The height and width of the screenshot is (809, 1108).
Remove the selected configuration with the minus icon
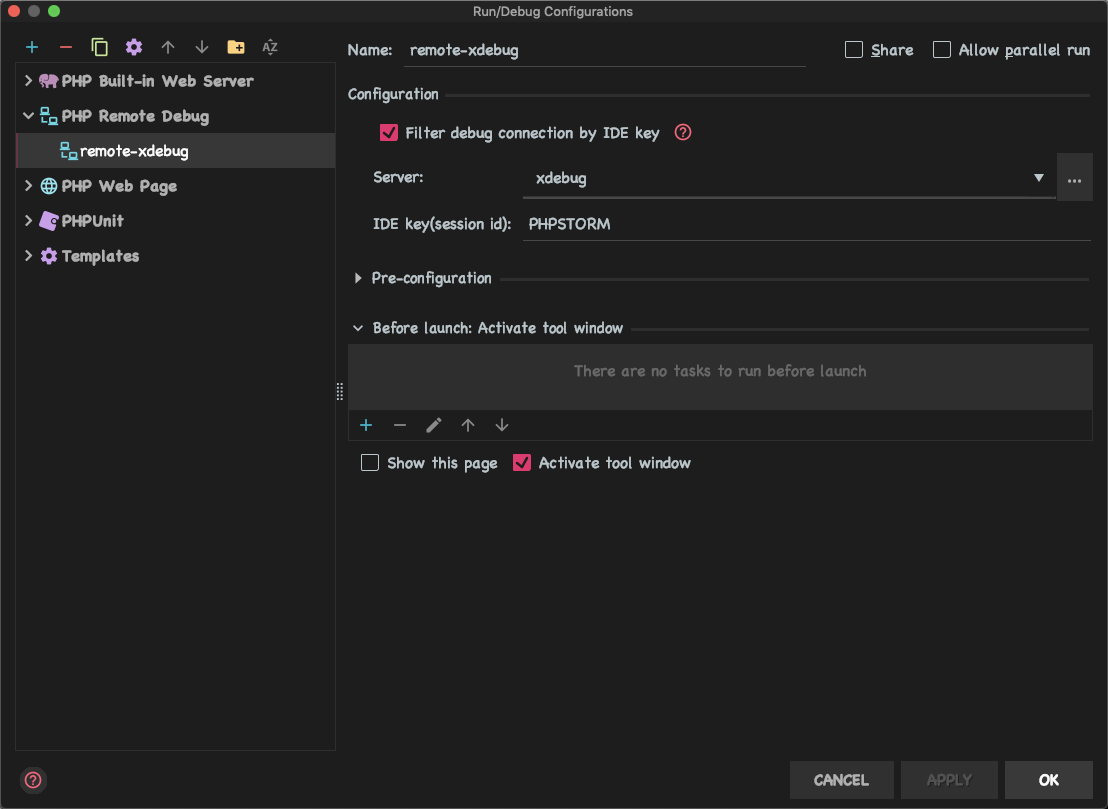(66, 47)
